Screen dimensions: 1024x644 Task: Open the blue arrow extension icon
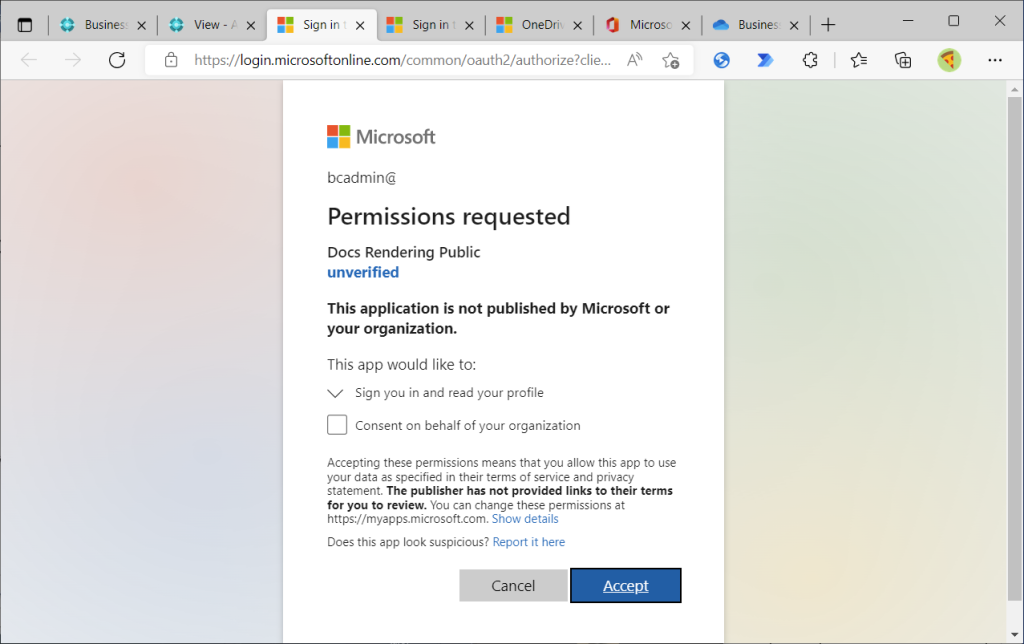point(765,61)
